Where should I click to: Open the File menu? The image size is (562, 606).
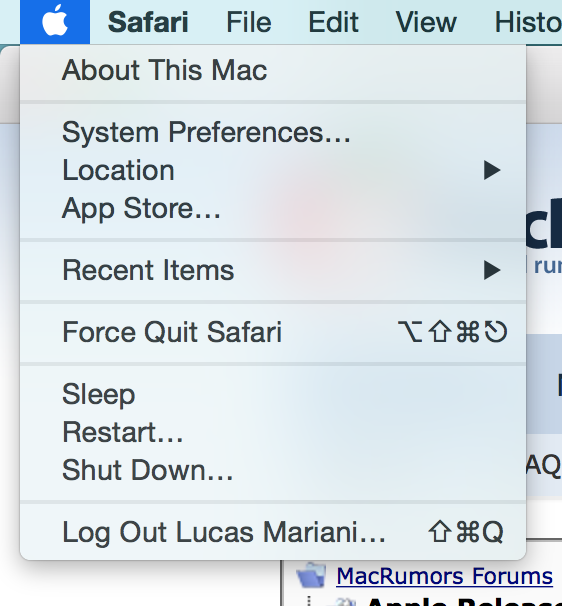pos(249,22)
